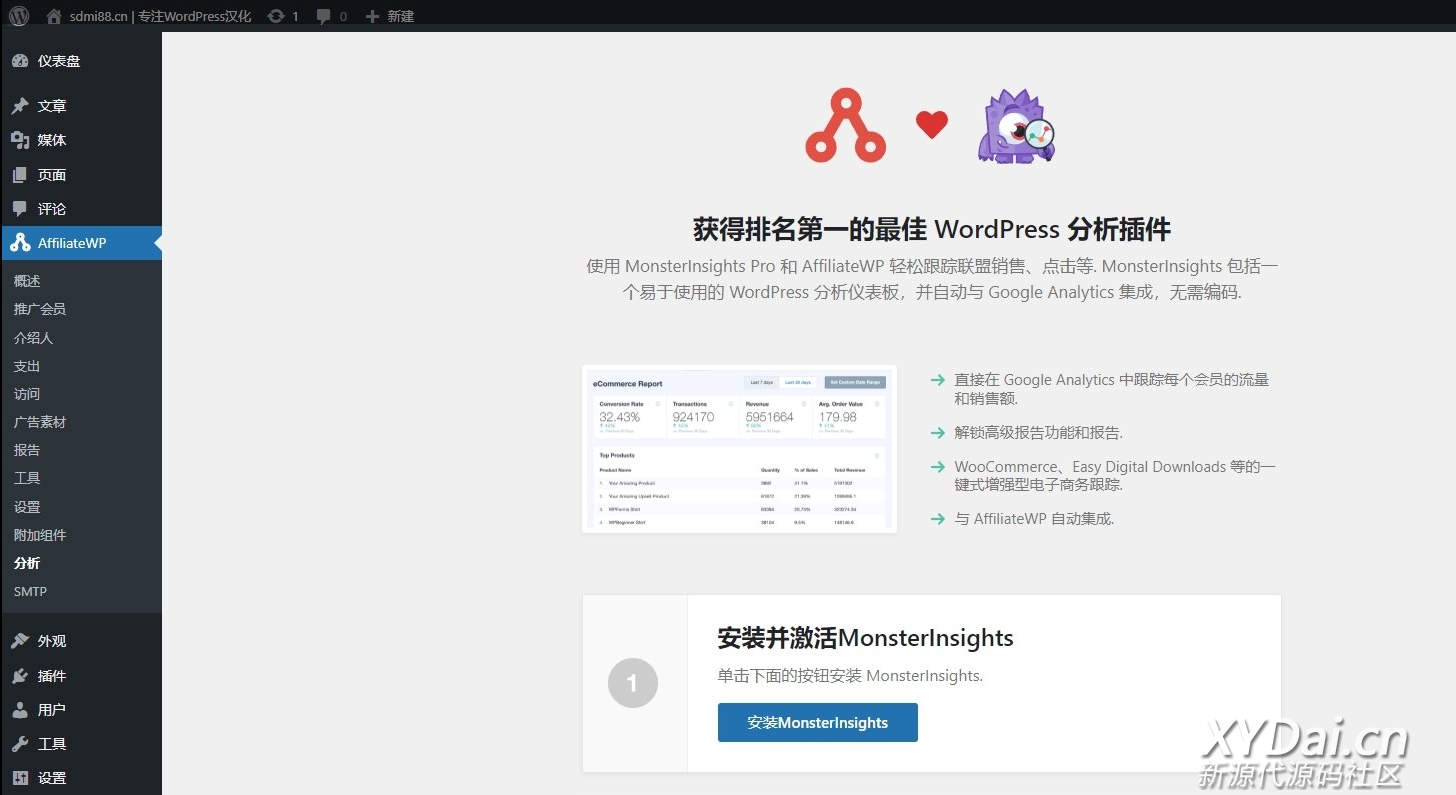Select 推广会员 under AffiliateWP
1456x795 pixels.
40,309
